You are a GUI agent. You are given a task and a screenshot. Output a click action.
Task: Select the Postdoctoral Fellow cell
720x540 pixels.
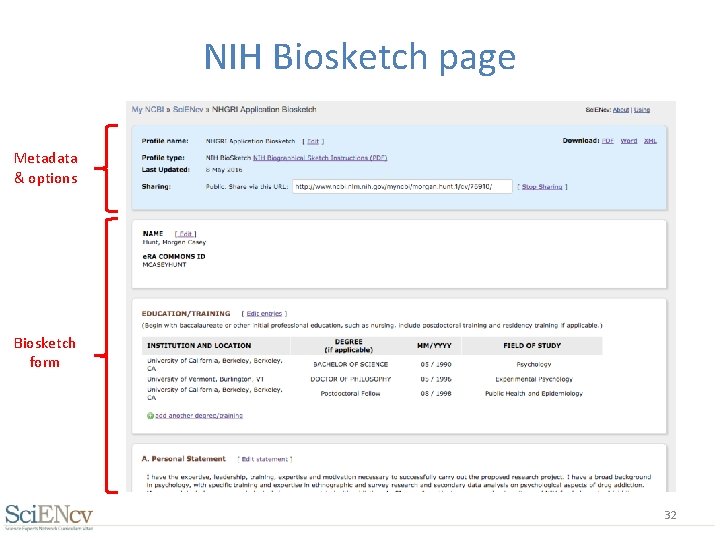click(350, 394)
